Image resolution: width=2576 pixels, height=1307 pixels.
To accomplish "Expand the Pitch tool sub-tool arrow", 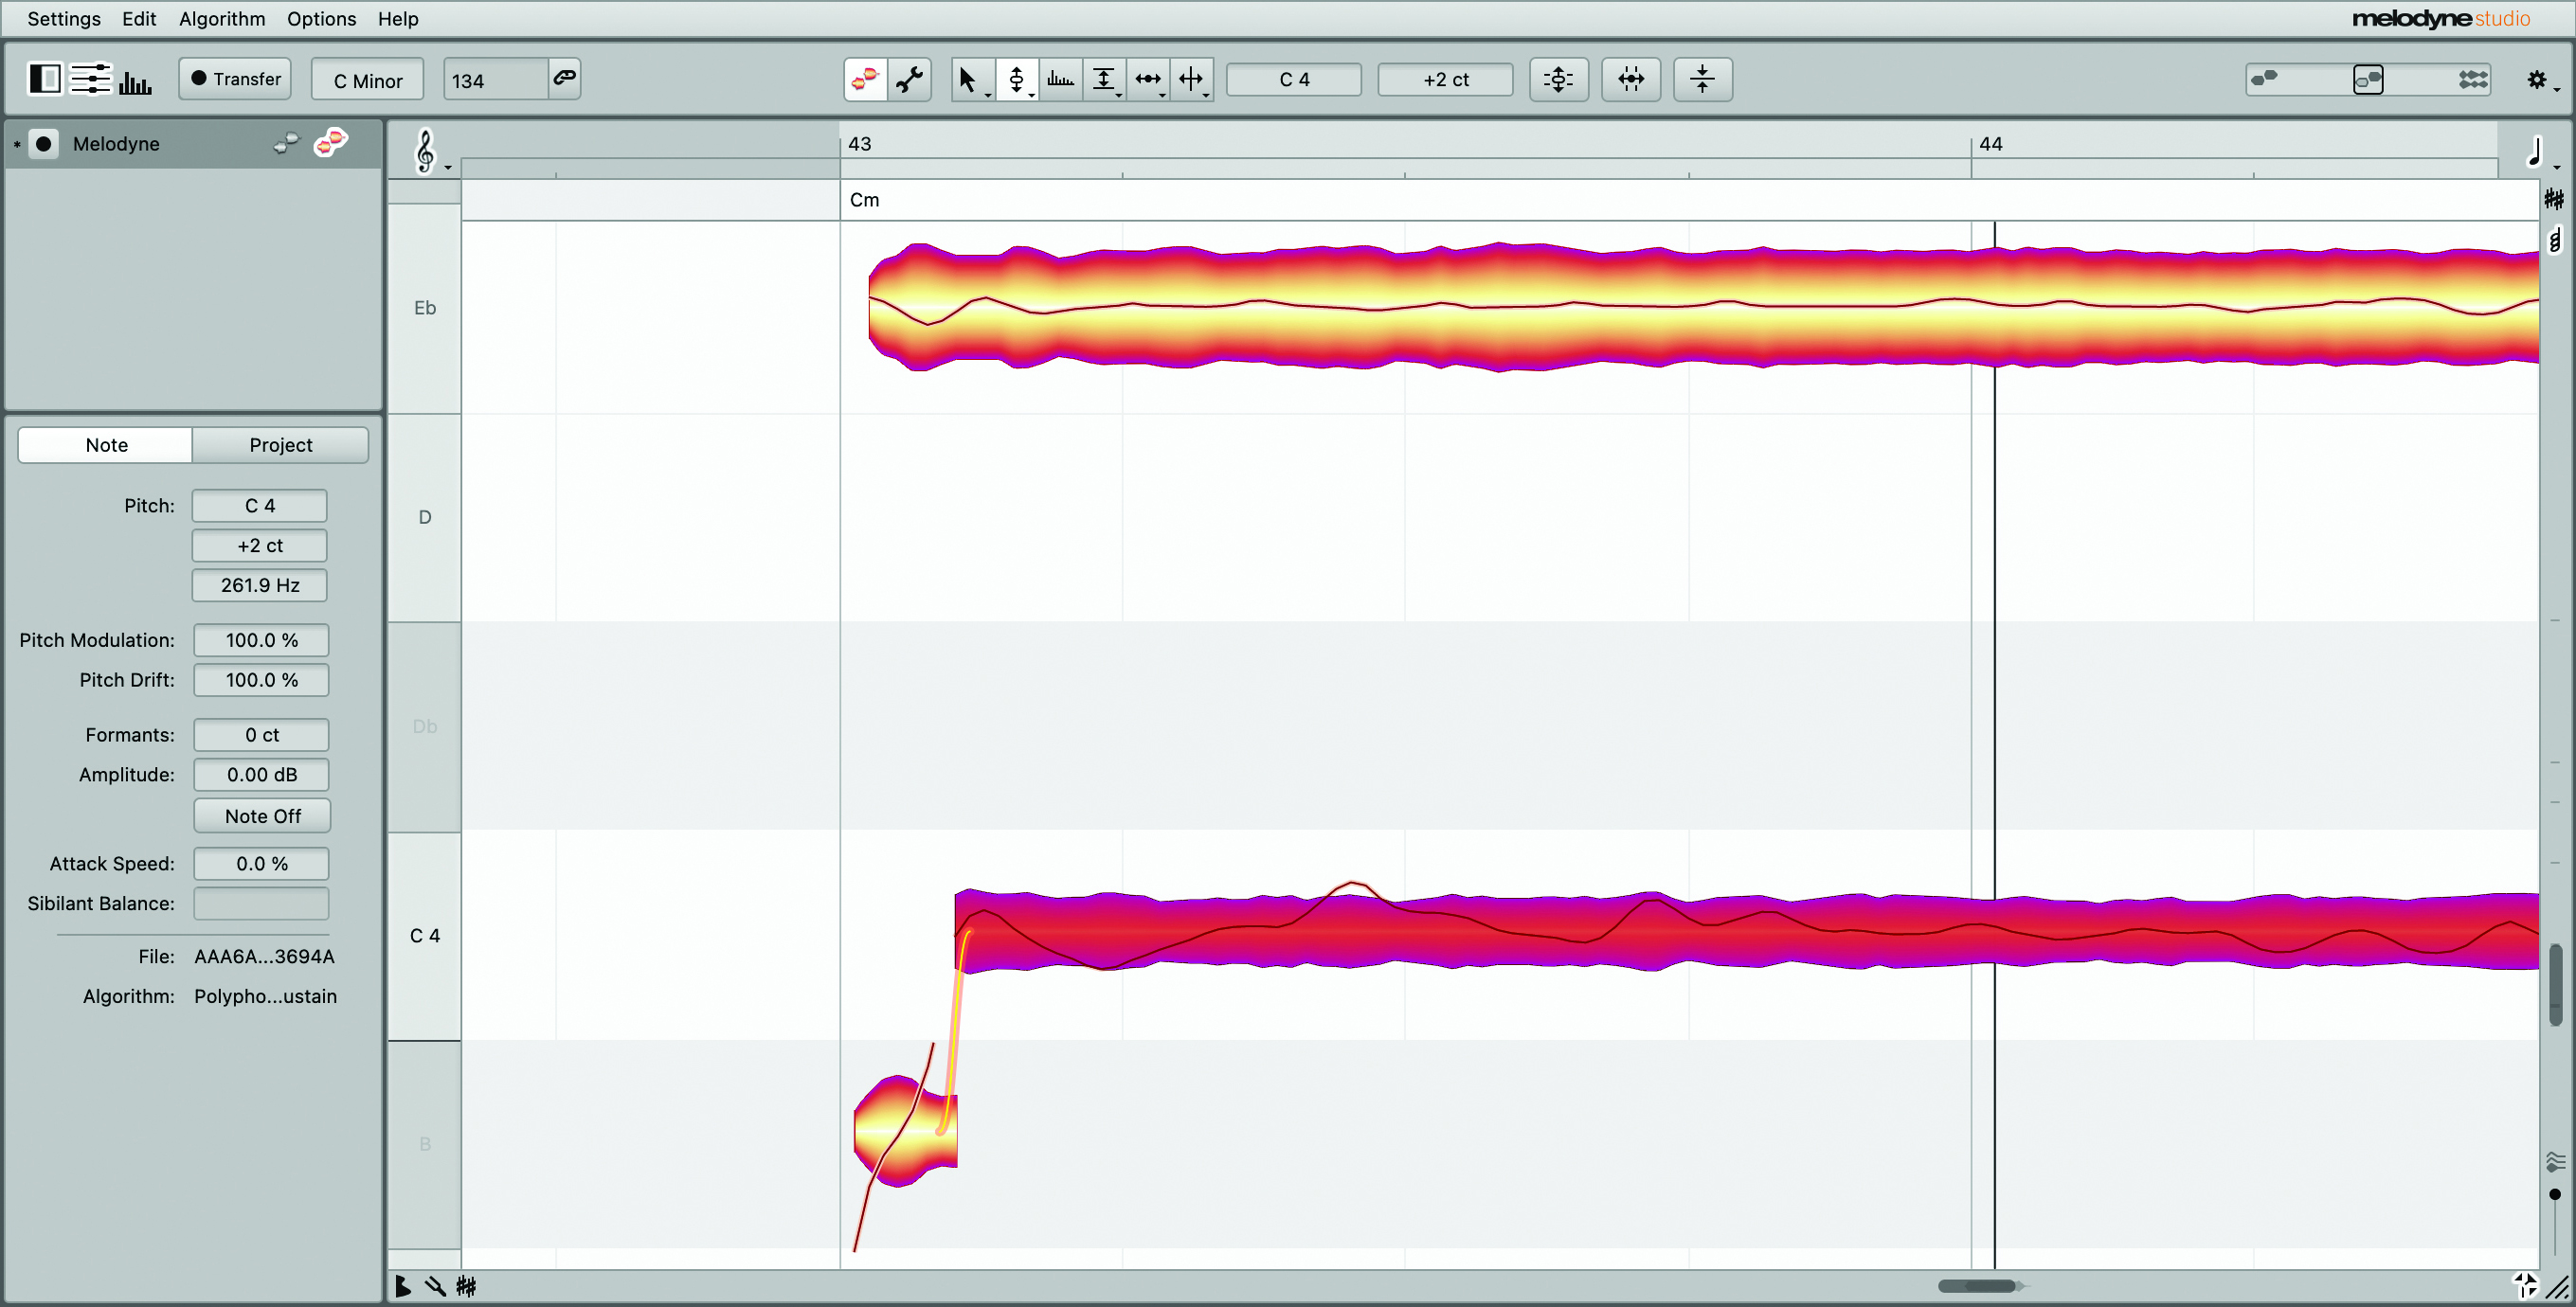I will click(1031, 95).
